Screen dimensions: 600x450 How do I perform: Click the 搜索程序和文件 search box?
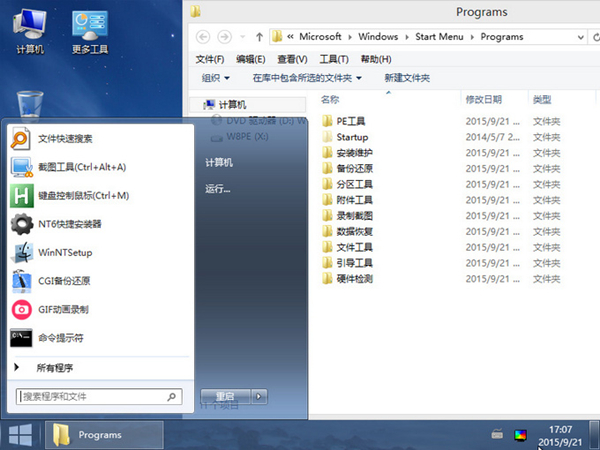pos(100,397)
